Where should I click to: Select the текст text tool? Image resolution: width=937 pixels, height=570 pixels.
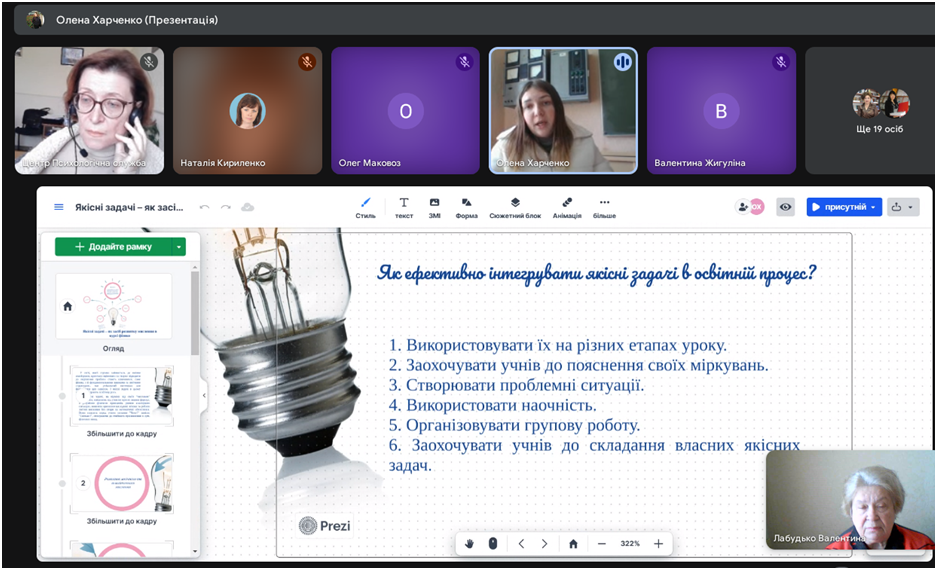click(x=404, y=207)
